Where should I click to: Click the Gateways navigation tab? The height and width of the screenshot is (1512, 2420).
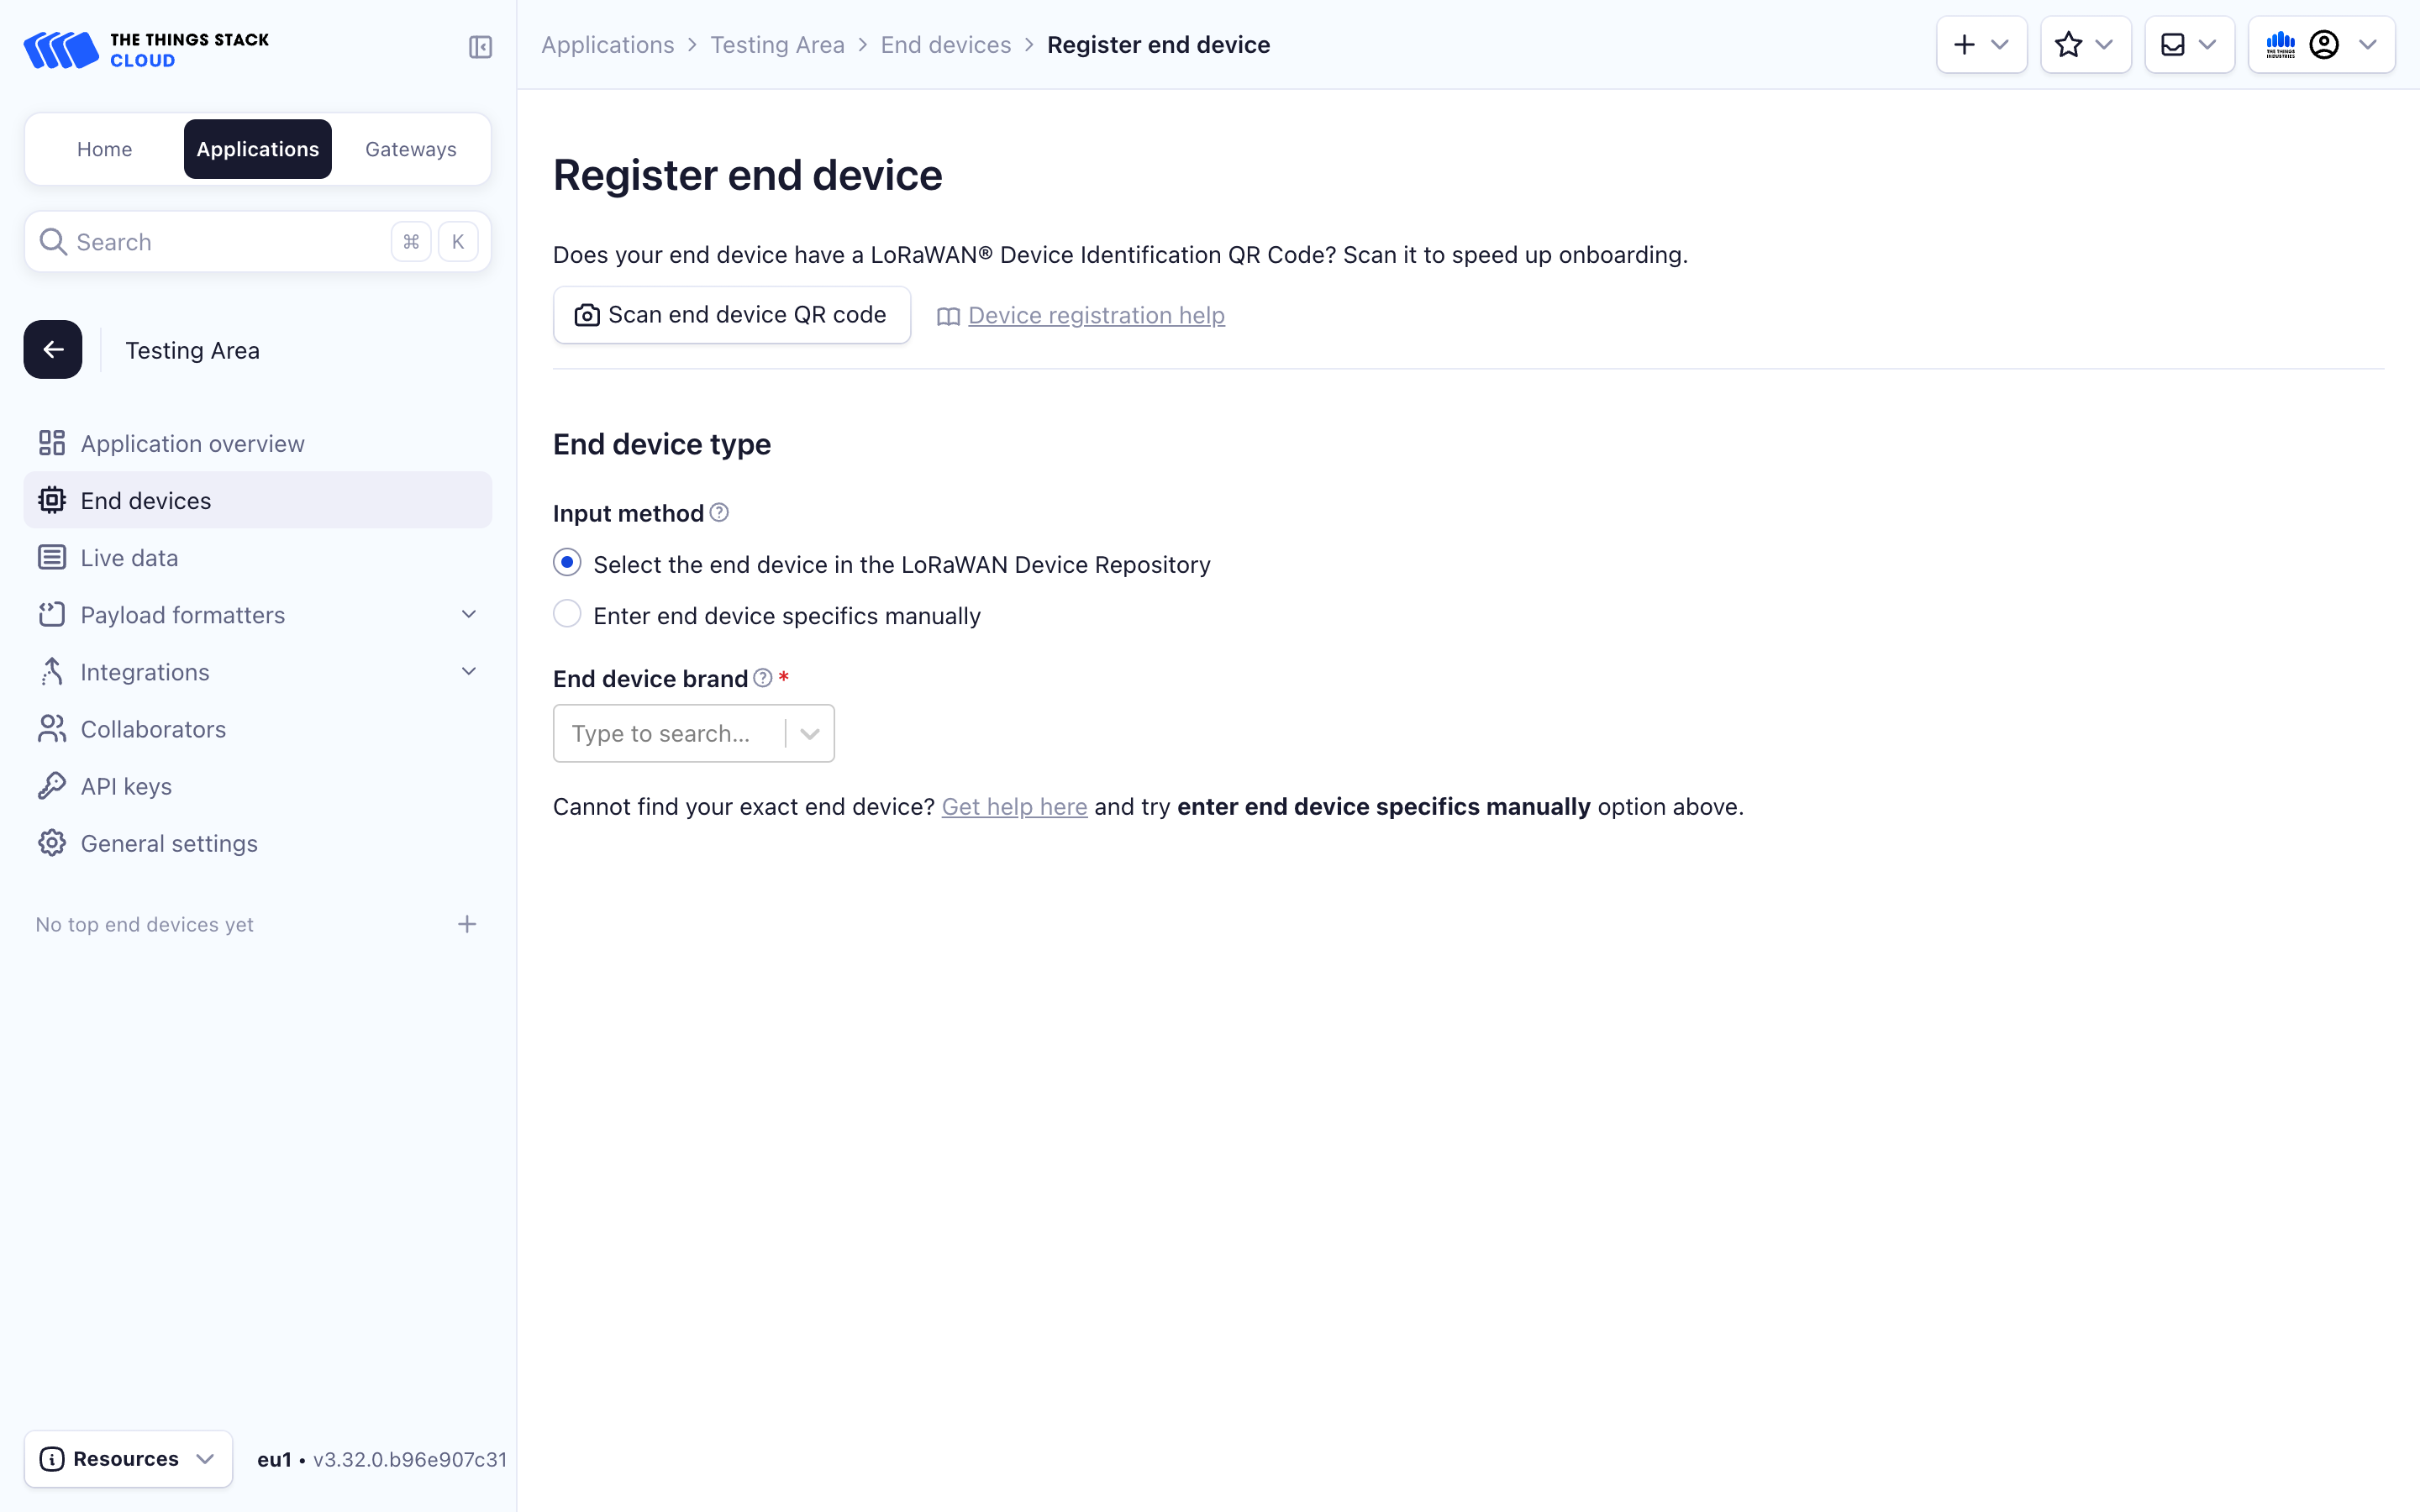(409, 148)
